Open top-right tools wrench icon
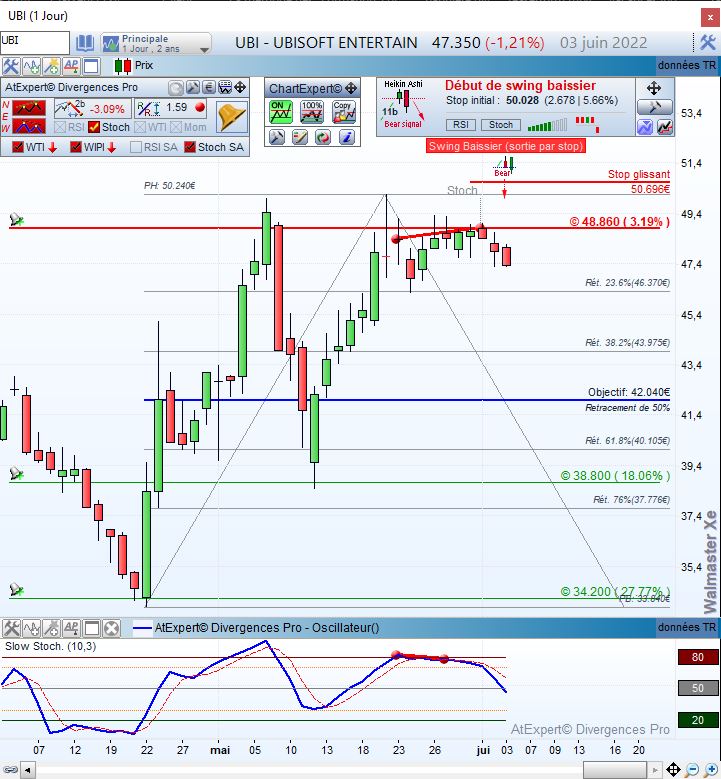Image resolution: width=721 pixels, height=779 pixels. (x=708, y=43)
